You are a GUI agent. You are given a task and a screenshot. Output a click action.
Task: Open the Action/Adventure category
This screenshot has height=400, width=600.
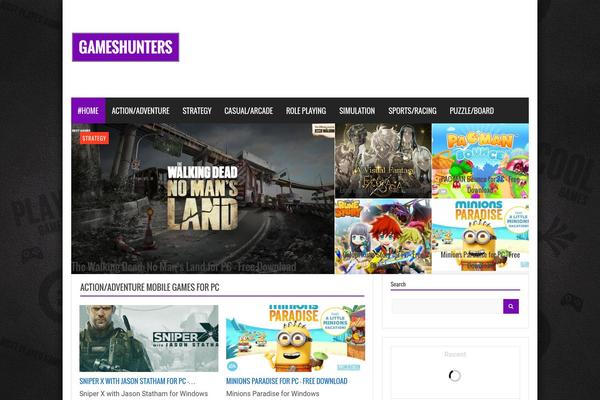[x=140, y=111]
